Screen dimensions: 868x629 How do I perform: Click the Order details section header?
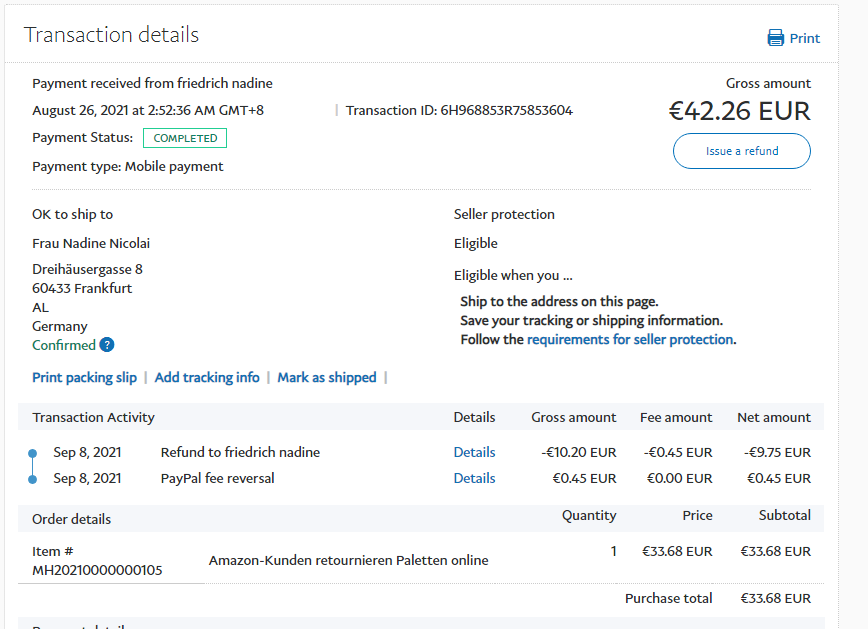[71, 519]
